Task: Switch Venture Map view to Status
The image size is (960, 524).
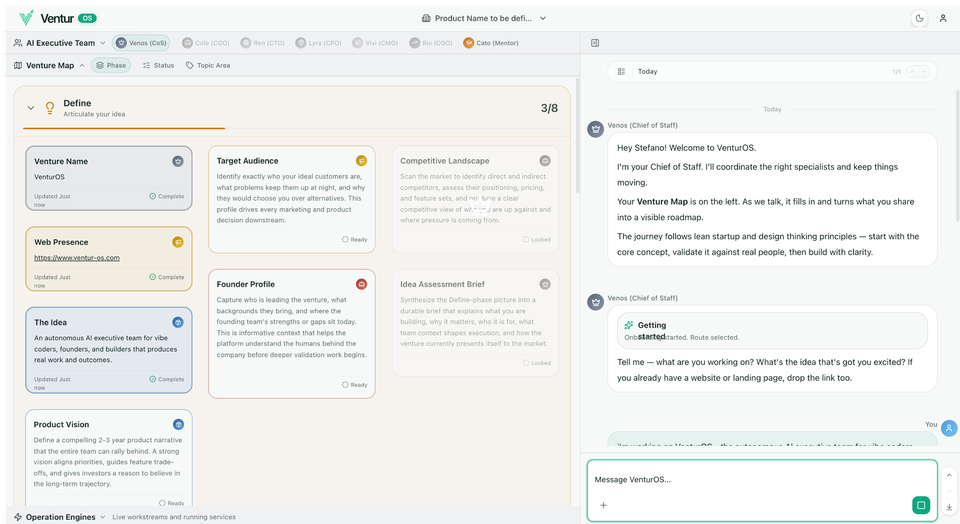Action: (x=158, y=66)
